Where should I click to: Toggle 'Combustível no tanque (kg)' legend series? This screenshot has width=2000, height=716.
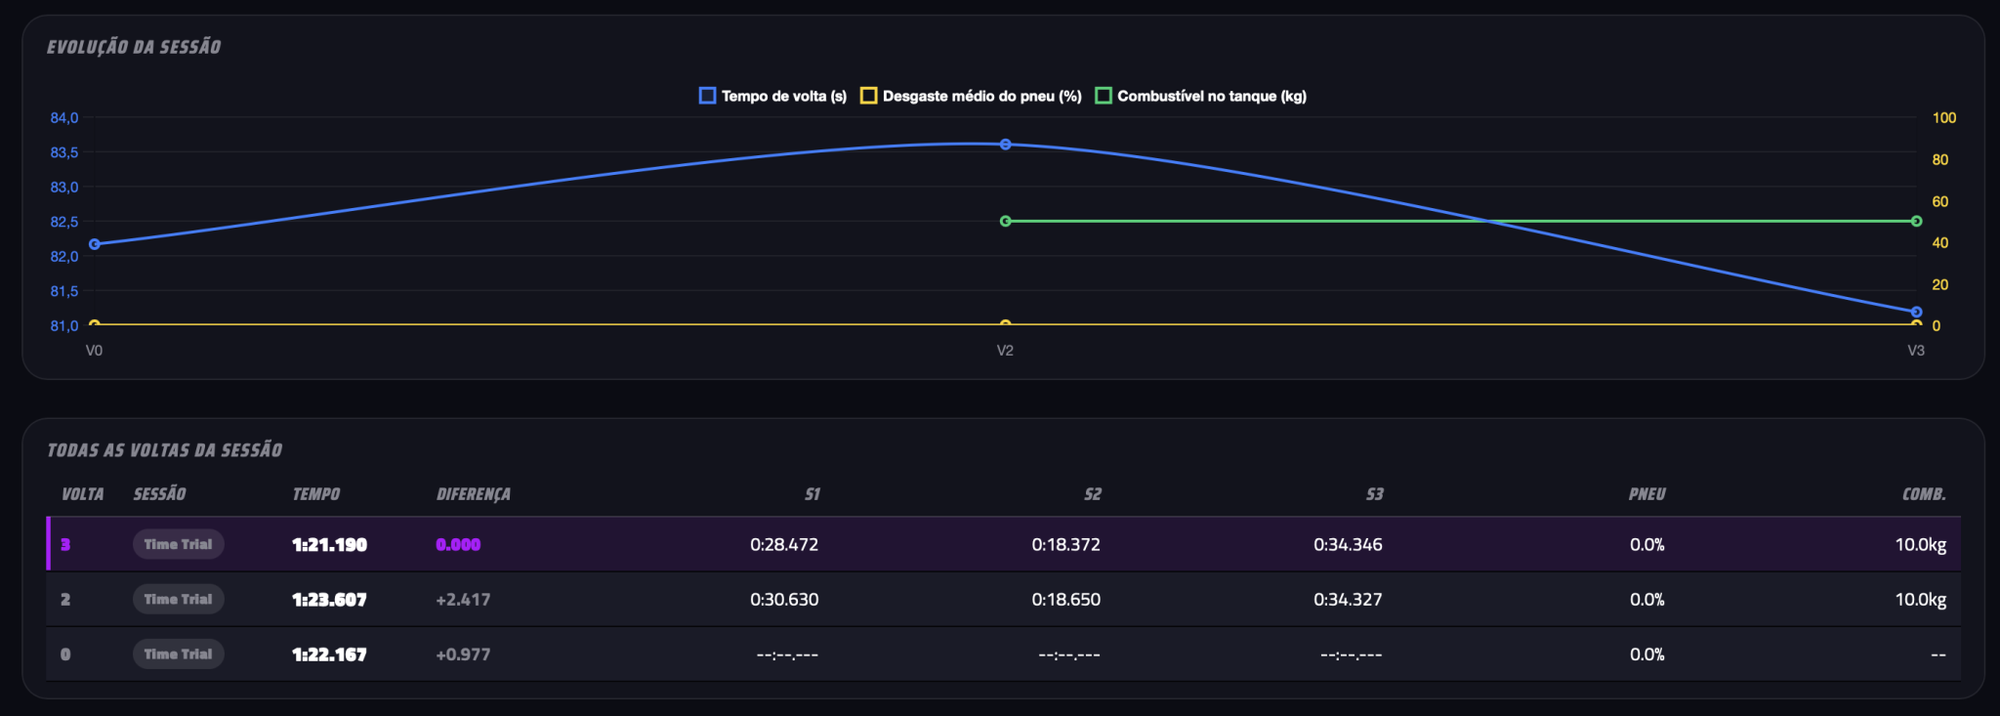click(x=1201, y=96)
